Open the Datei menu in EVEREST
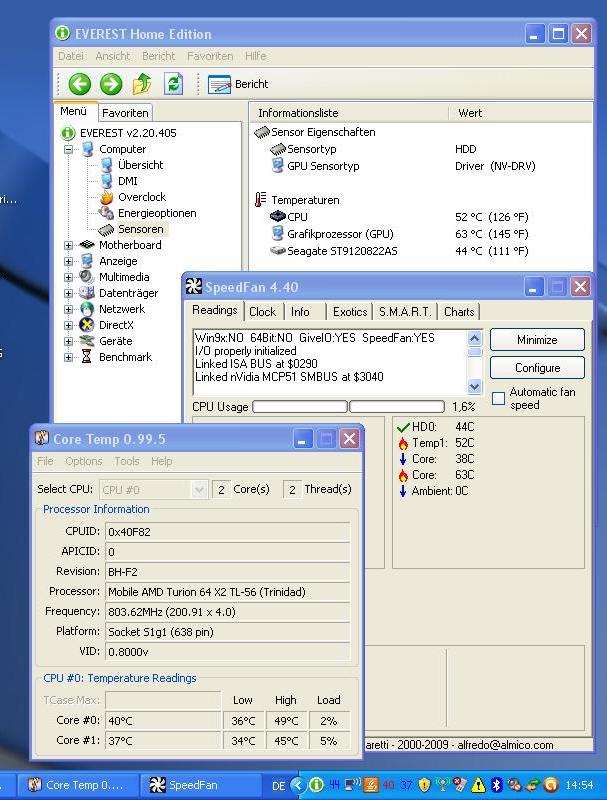Viewport: 607px width, 800px height. coord(70,56)
